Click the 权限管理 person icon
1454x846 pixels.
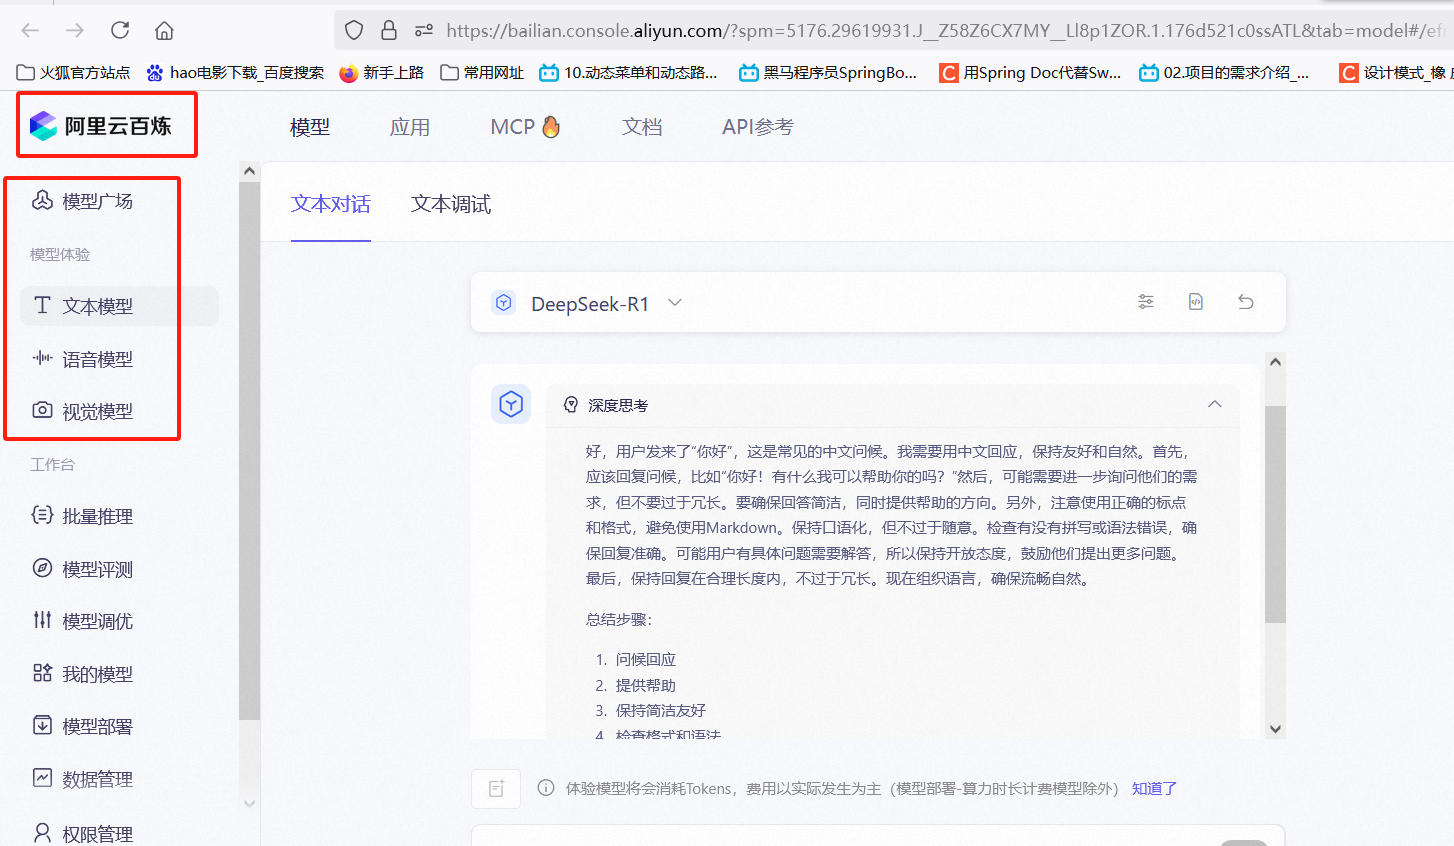[x=42, y=832]
